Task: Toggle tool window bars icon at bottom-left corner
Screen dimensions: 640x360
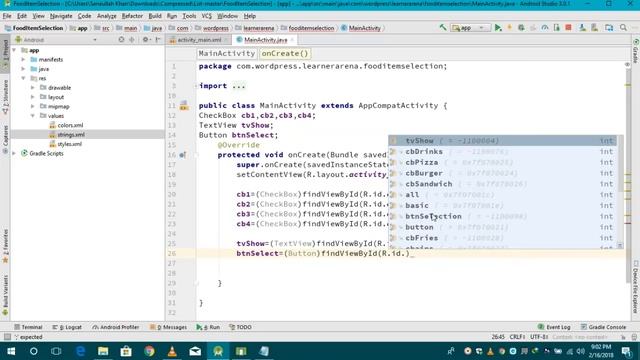Action: coord(7,337)
